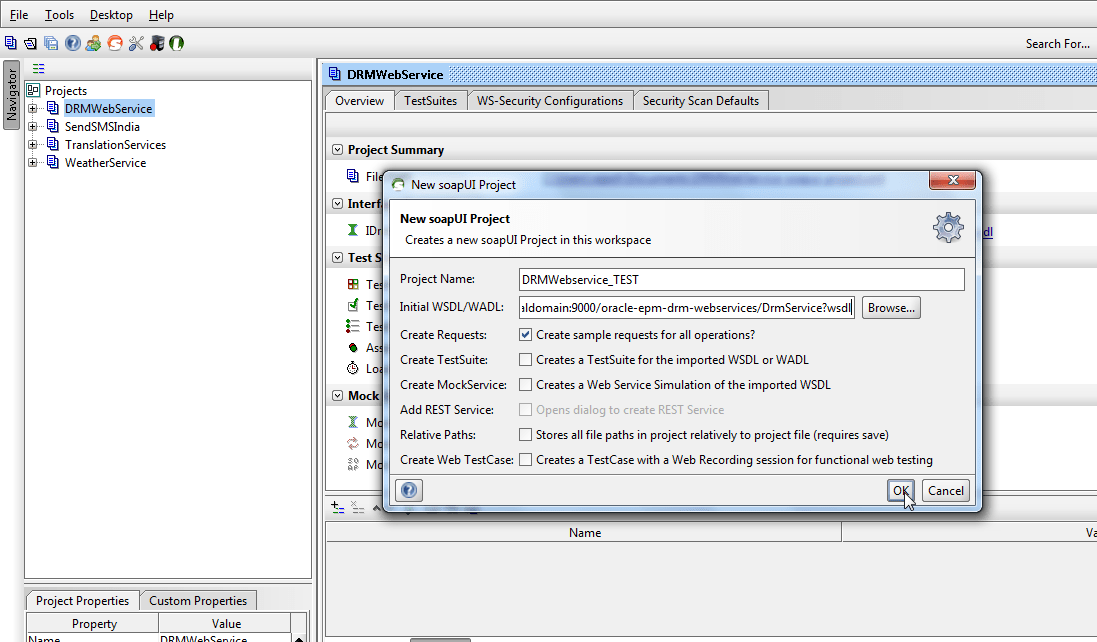The width and height of the screenshot is (1097, 642).
Task: Click the Property column header
Action: tap(94, 624)
